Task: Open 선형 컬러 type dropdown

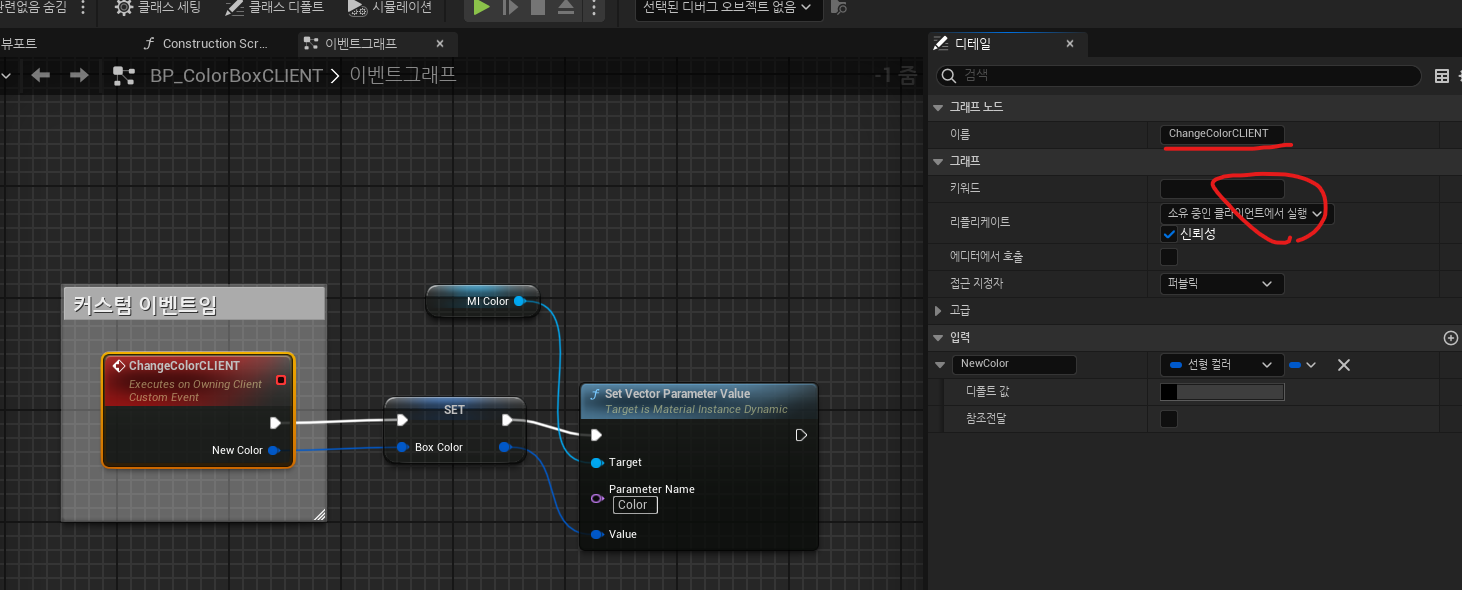Action: (x=1222, y=365)
